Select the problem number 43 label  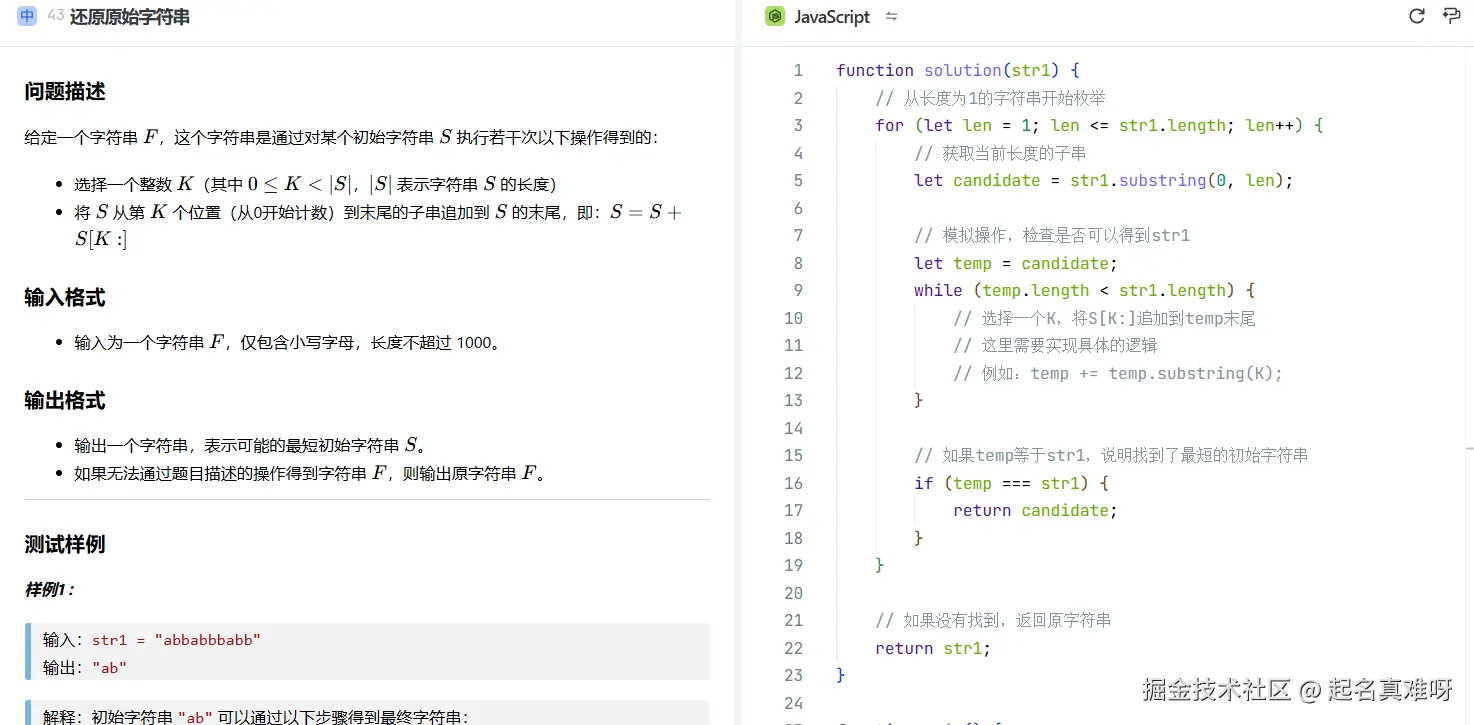[x=55, y=16]
